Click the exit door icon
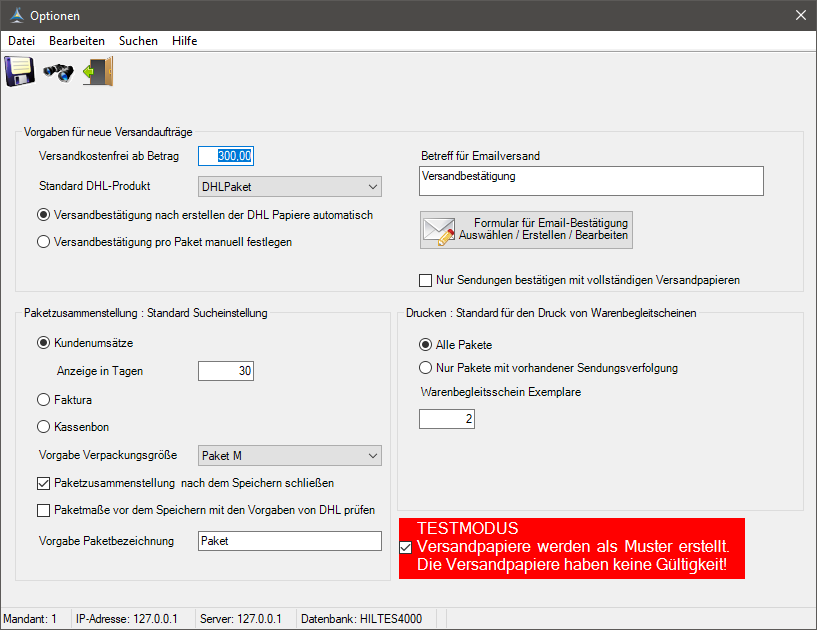 [98, 72]
